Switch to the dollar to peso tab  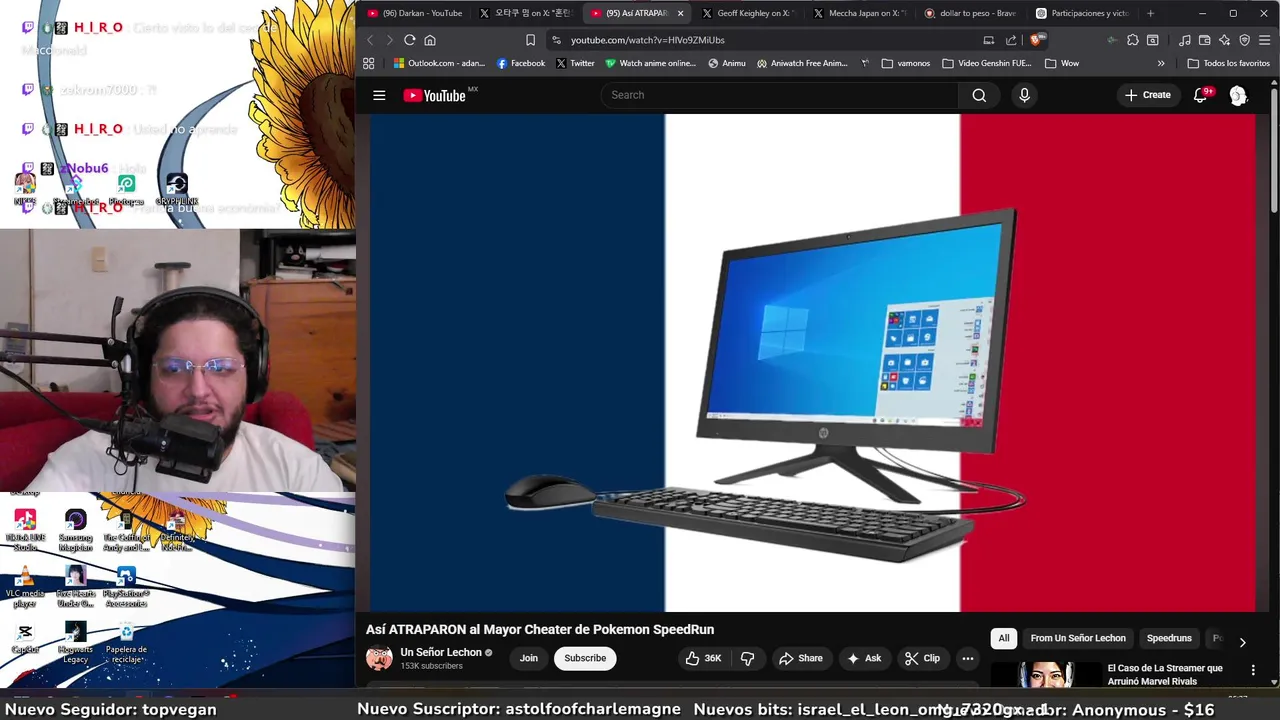pyautogui.click(x=971, y=13)
